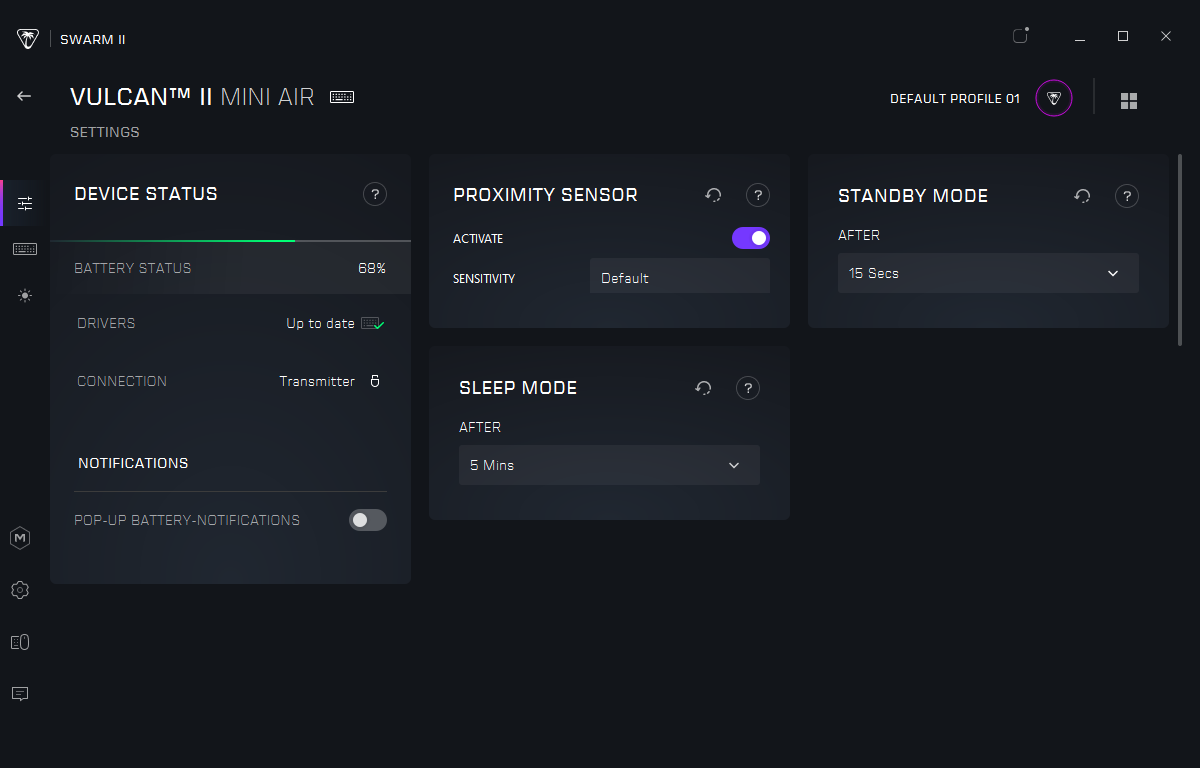This screenshot has height=768, width=1200.
Task: Close the Swarm II window
Action: click(x=1166, y=36)
